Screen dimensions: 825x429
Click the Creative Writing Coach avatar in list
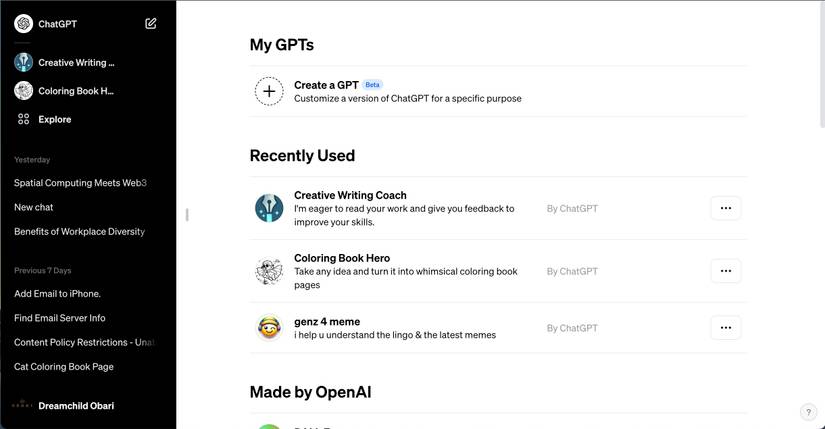click(x=269, y=208)
